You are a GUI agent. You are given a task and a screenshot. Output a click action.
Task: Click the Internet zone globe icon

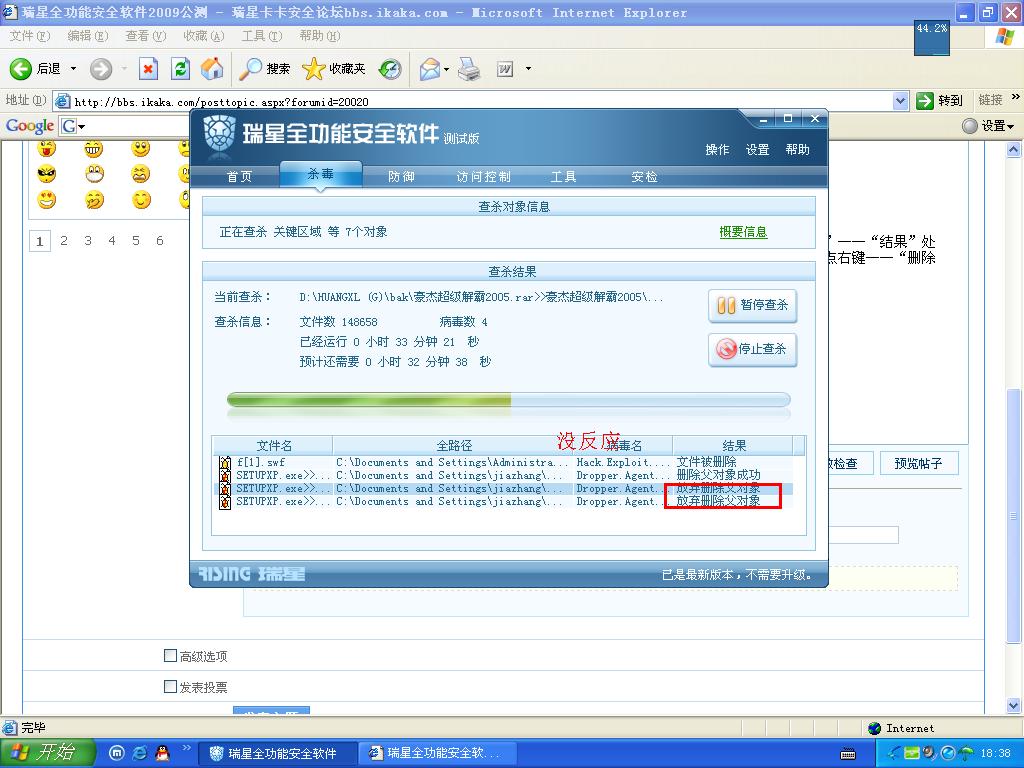tap(874, 728)
